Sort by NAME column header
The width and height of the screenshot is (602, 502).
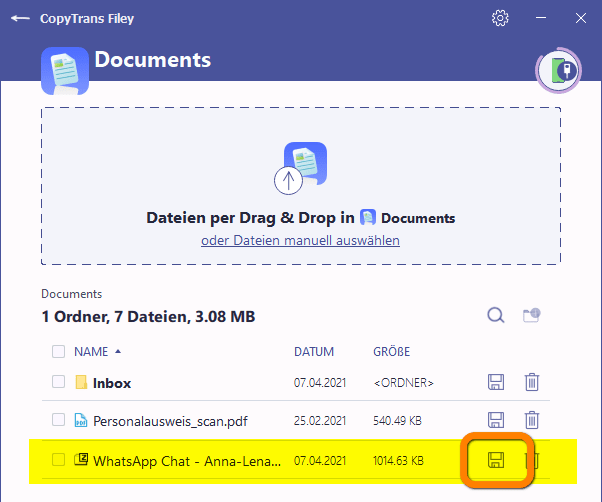click(91, 352)
